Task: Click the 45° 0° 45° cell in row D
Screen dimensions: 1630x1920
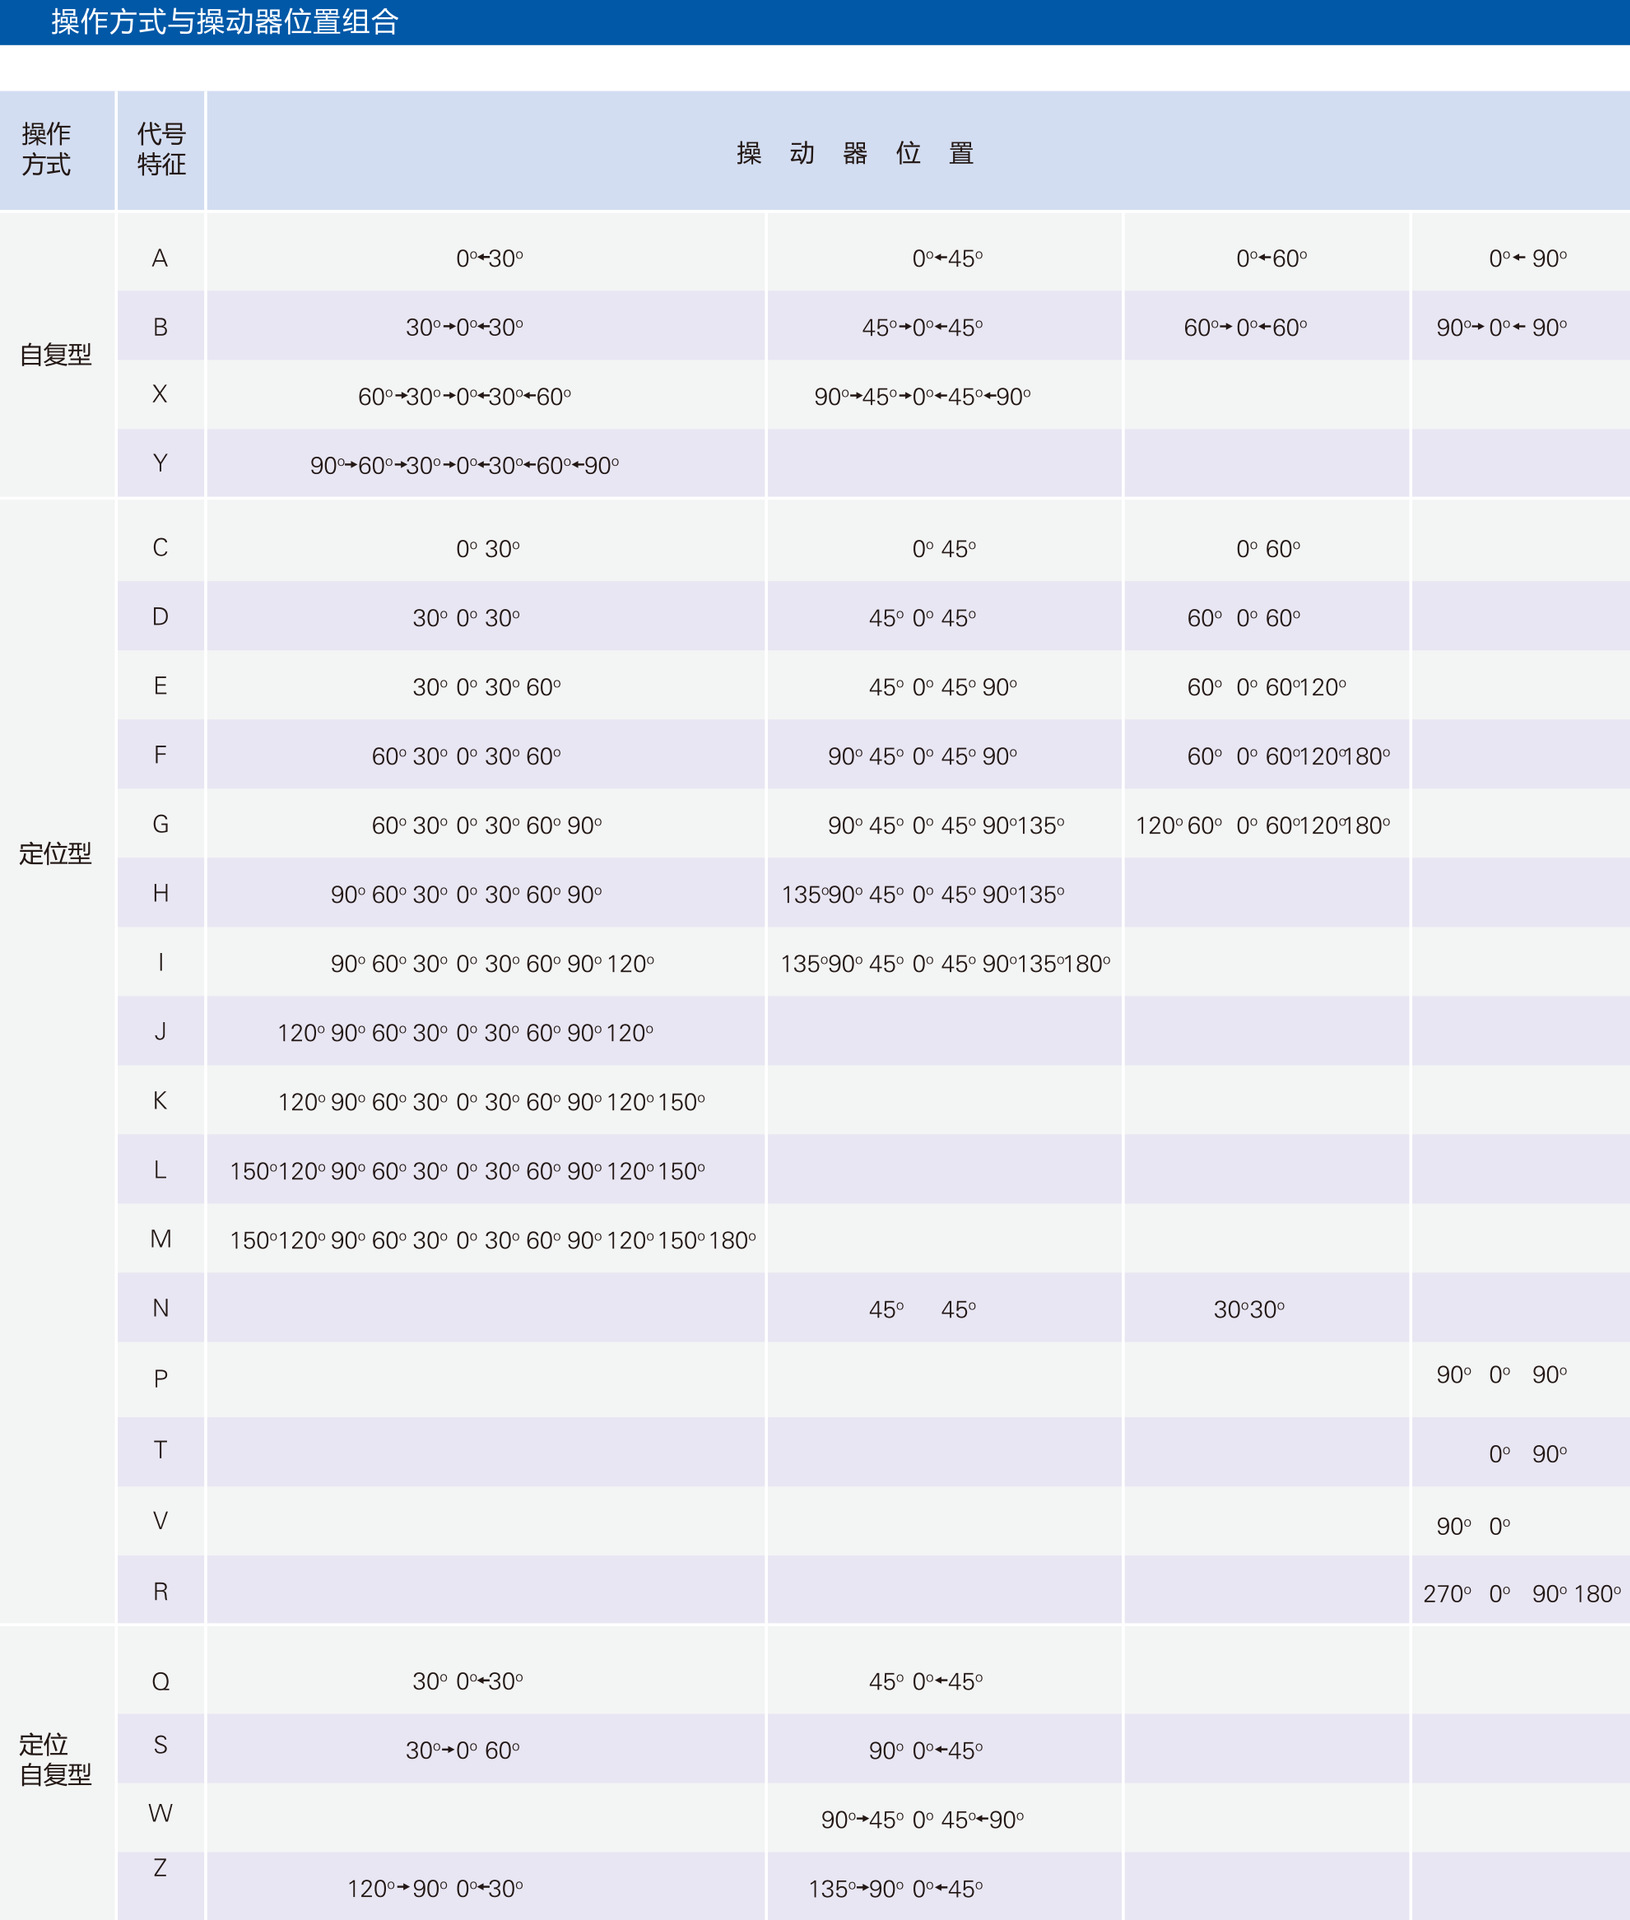Action: [x=922, y=618]
